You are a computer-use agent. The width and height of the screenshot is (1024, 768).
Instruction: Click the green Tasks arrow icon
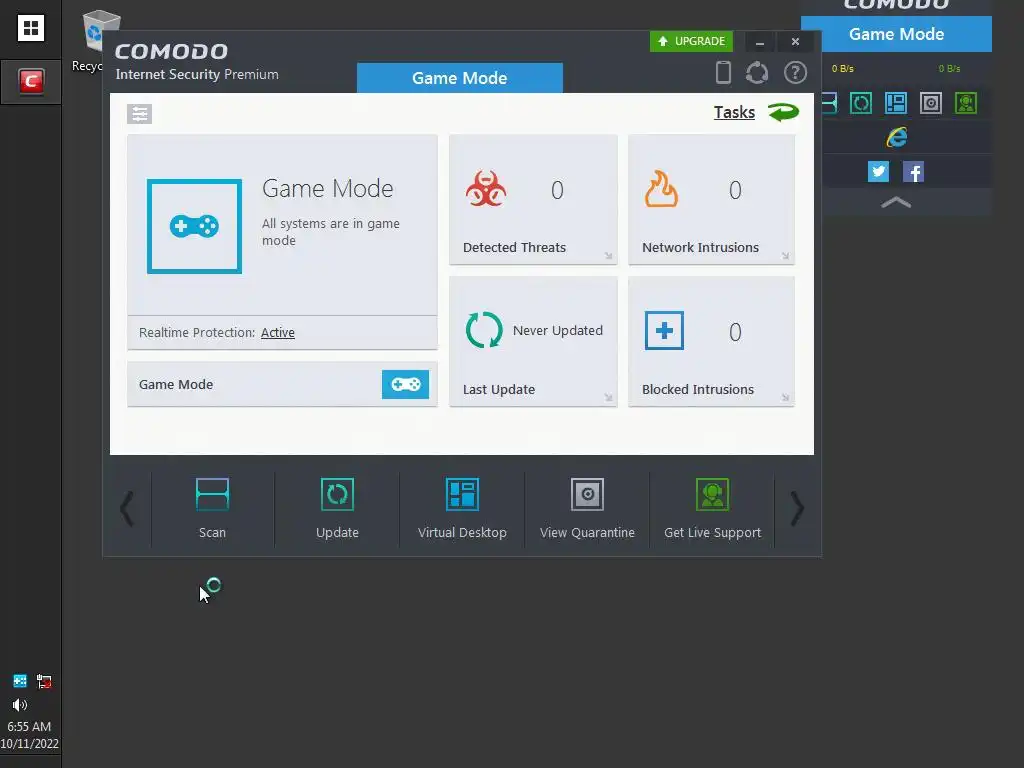(784, 112)
